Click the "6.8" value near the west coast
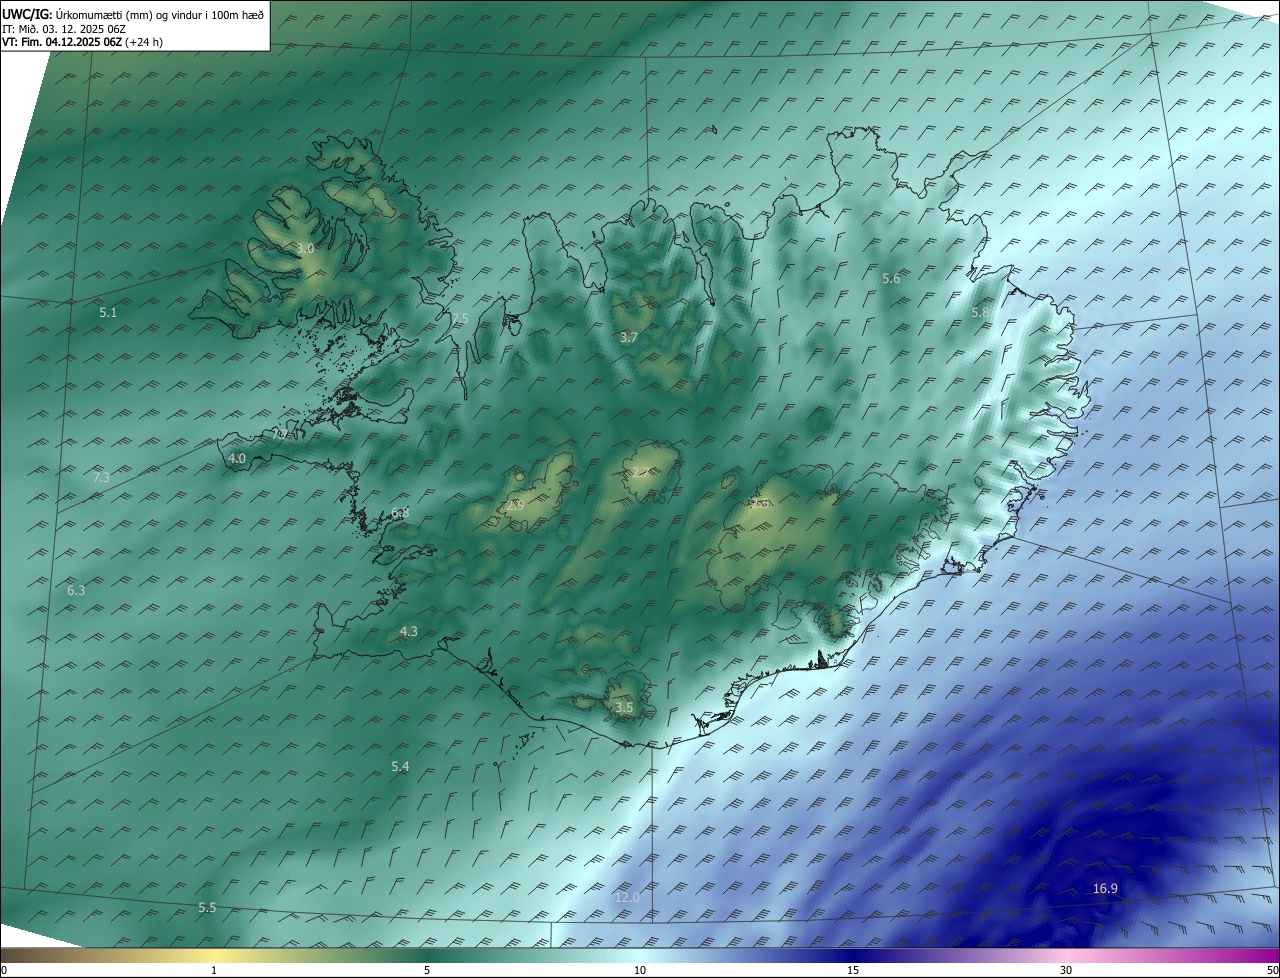The image size is (1280, 978). pyautogui.click(x=400, y=513)
